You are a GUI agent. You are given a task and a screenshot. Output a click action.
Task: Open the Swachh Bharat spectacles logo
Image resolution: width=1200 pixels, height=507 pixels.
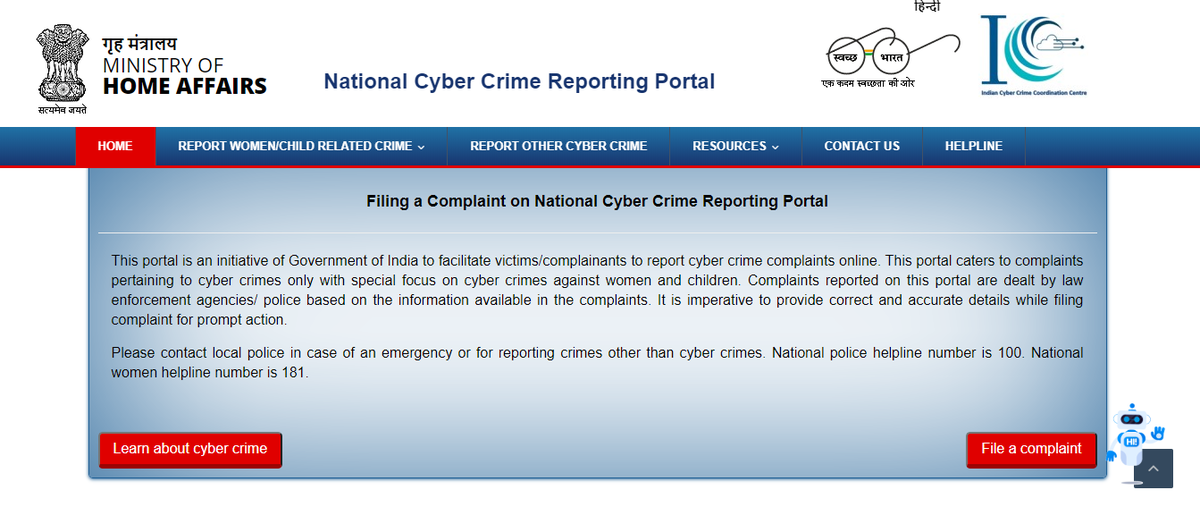tap(891, 57)
